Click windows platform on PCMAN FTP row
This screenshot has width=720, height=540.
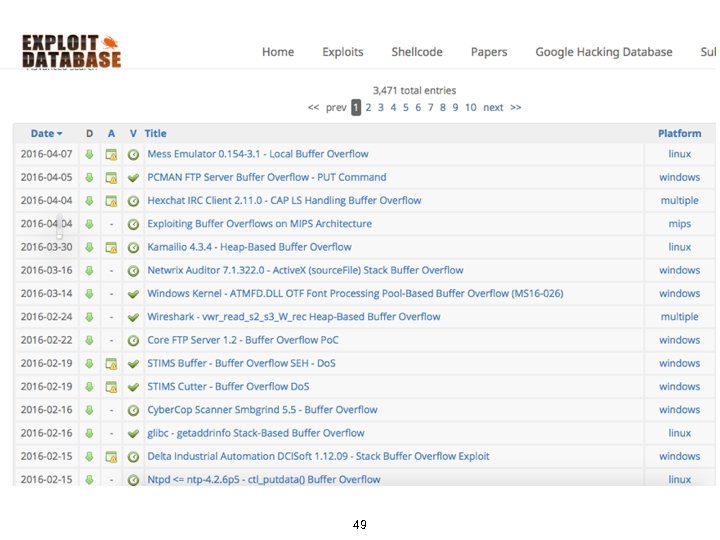tap(680, 177)
